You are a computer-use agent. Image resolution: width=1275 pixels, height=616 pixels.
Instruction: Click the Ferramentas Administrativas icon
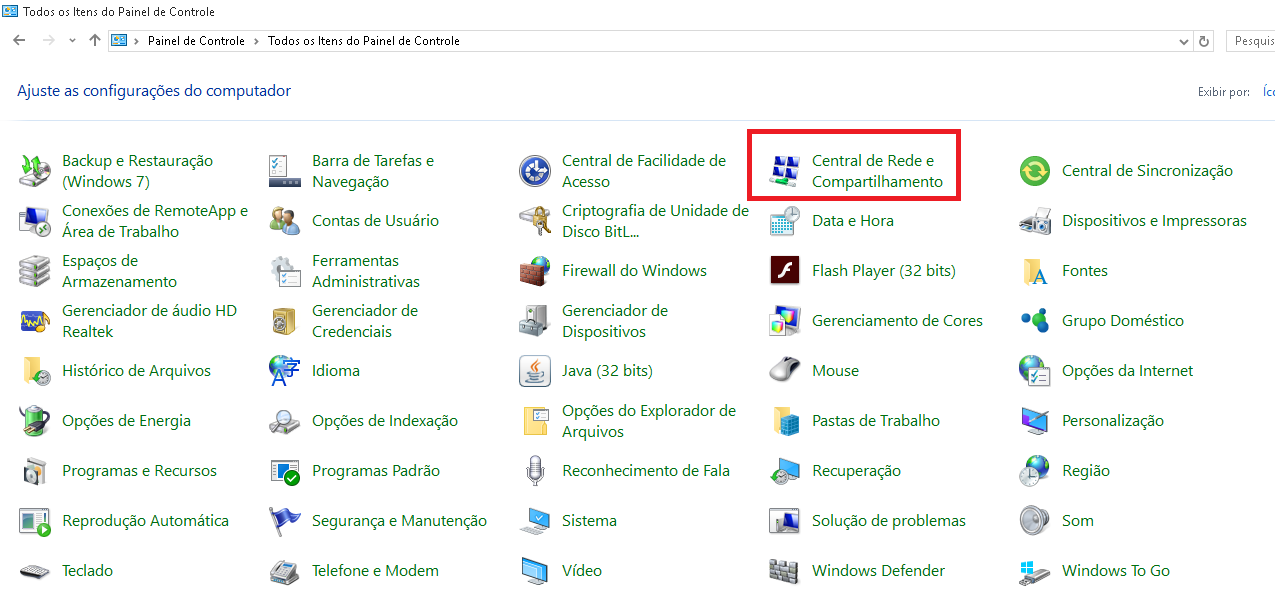(x=285, y=271)
